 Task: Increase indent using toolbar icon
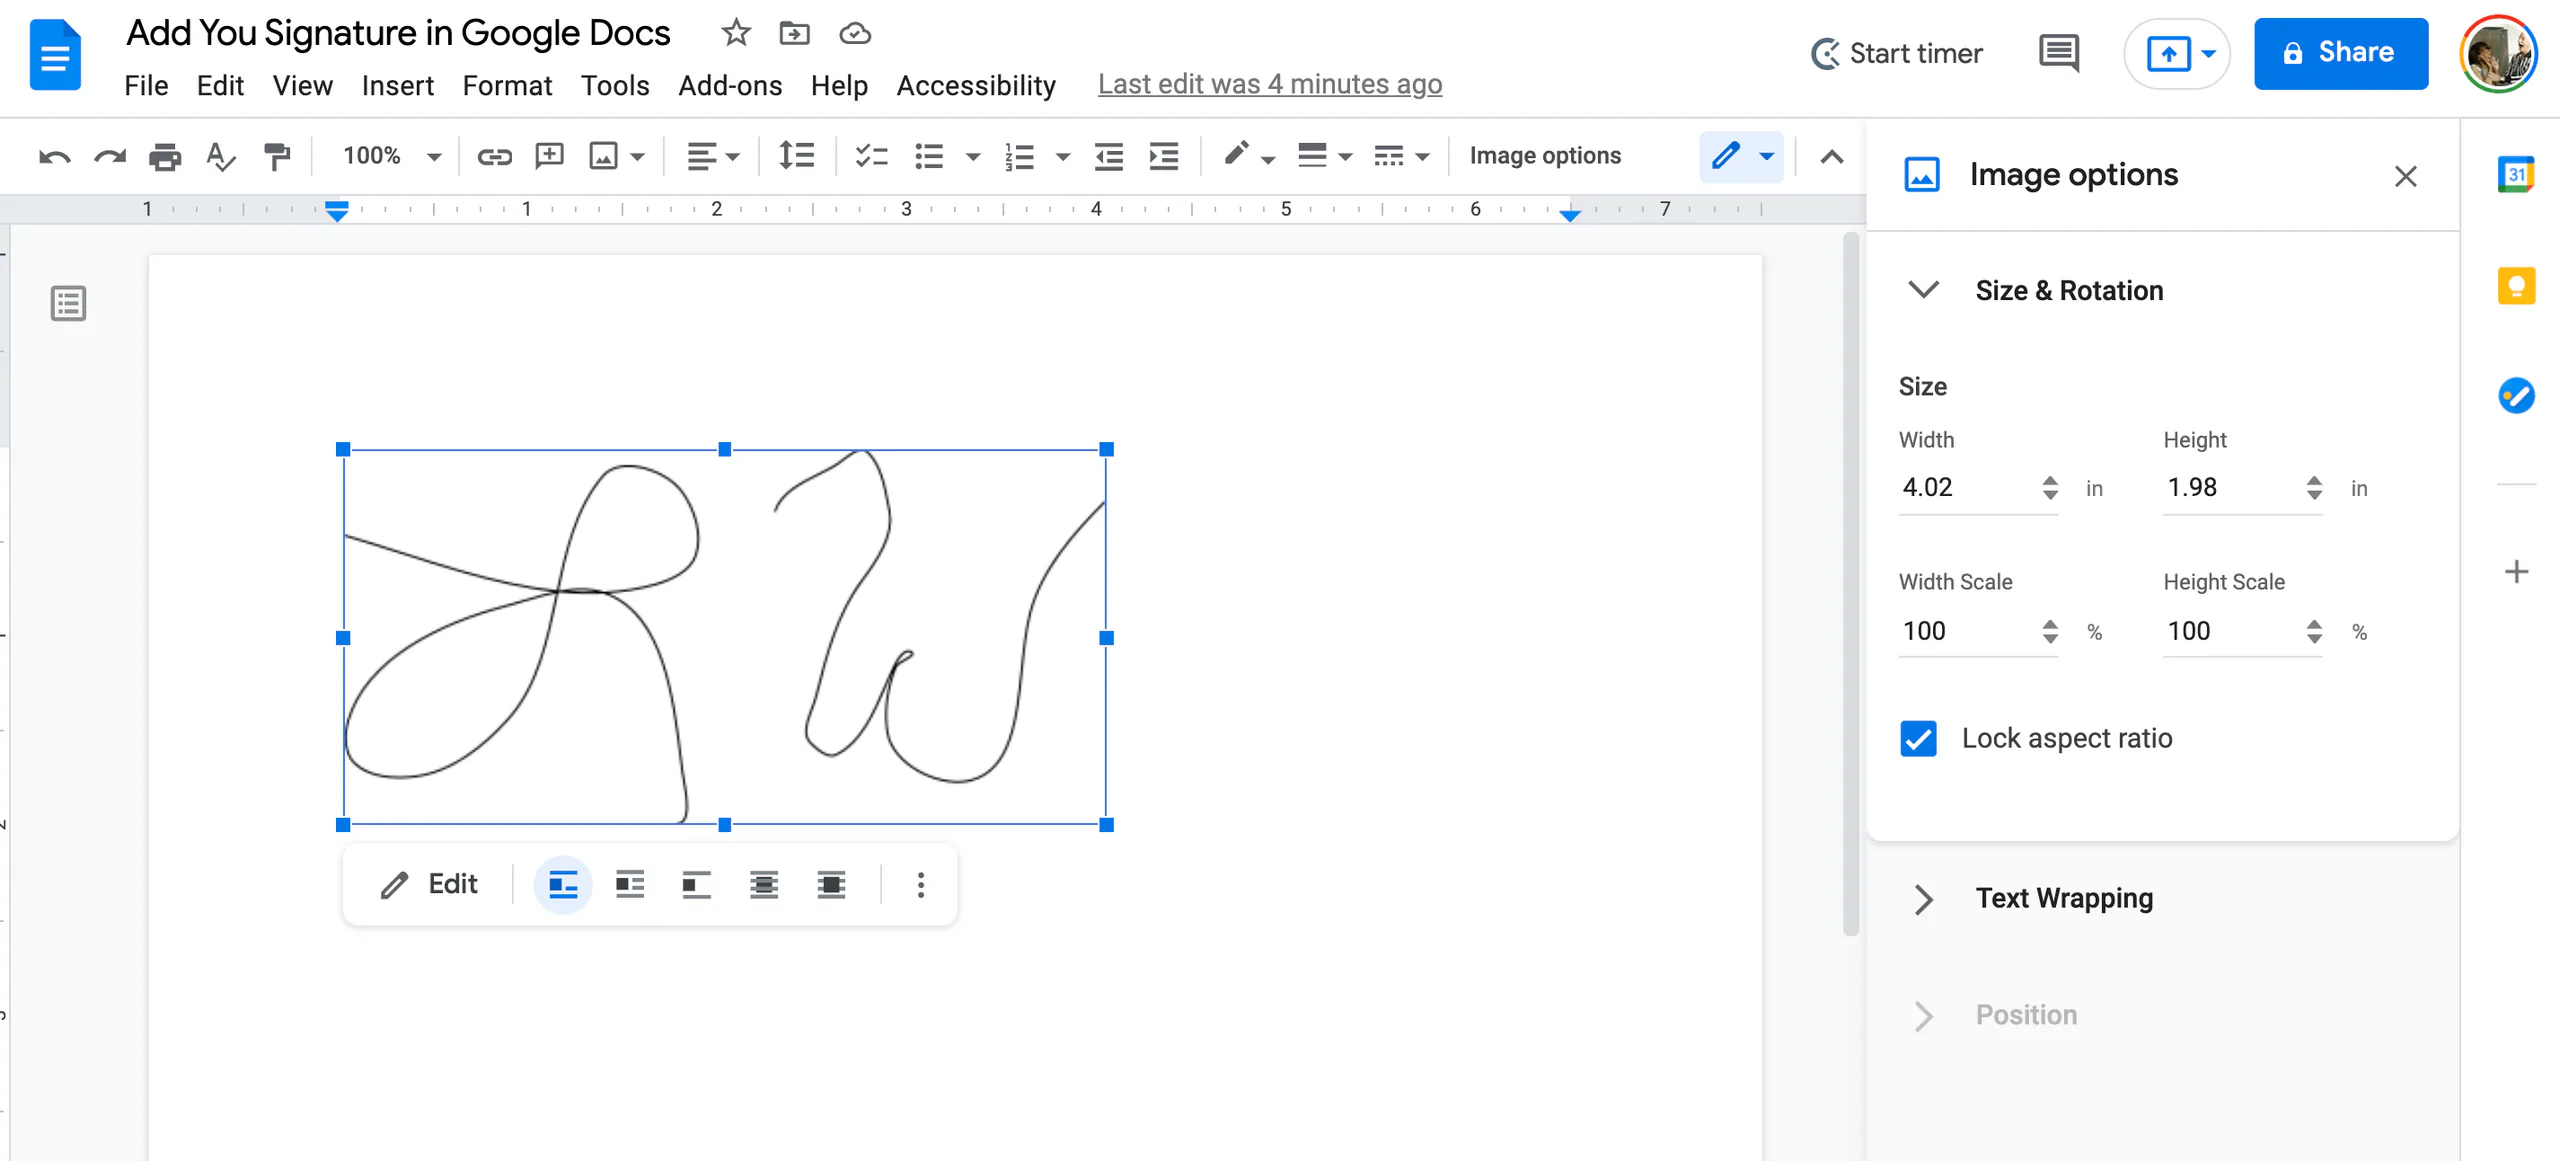click(x=1163, y=156)
